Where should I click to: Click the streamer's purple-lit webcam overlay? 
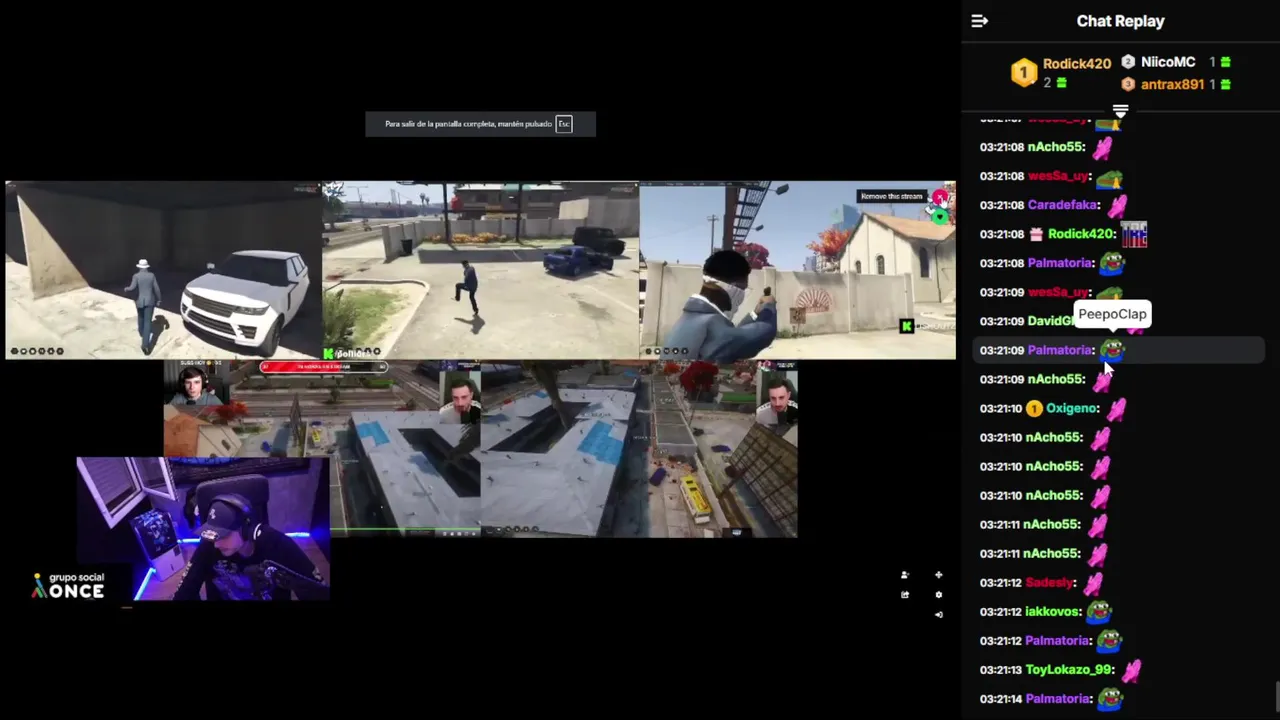(x=203, y=528)
